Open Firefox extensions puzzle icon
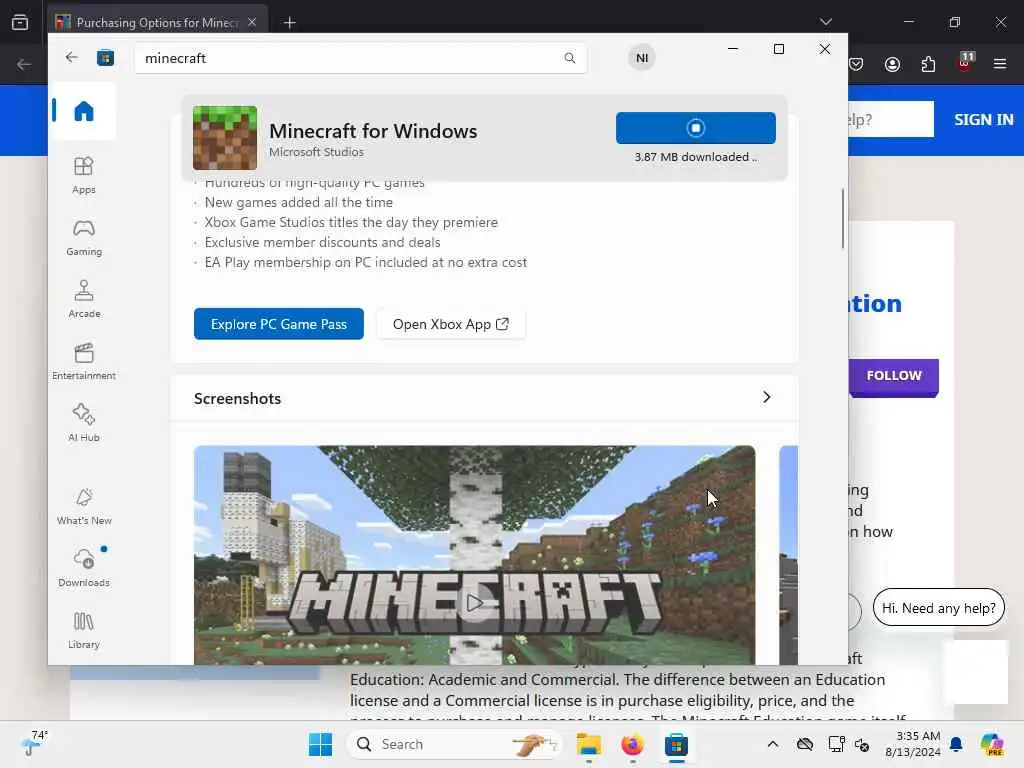The width and height of the screenshot is (1024, 768). pyautogui.click(x=928, y=64)
